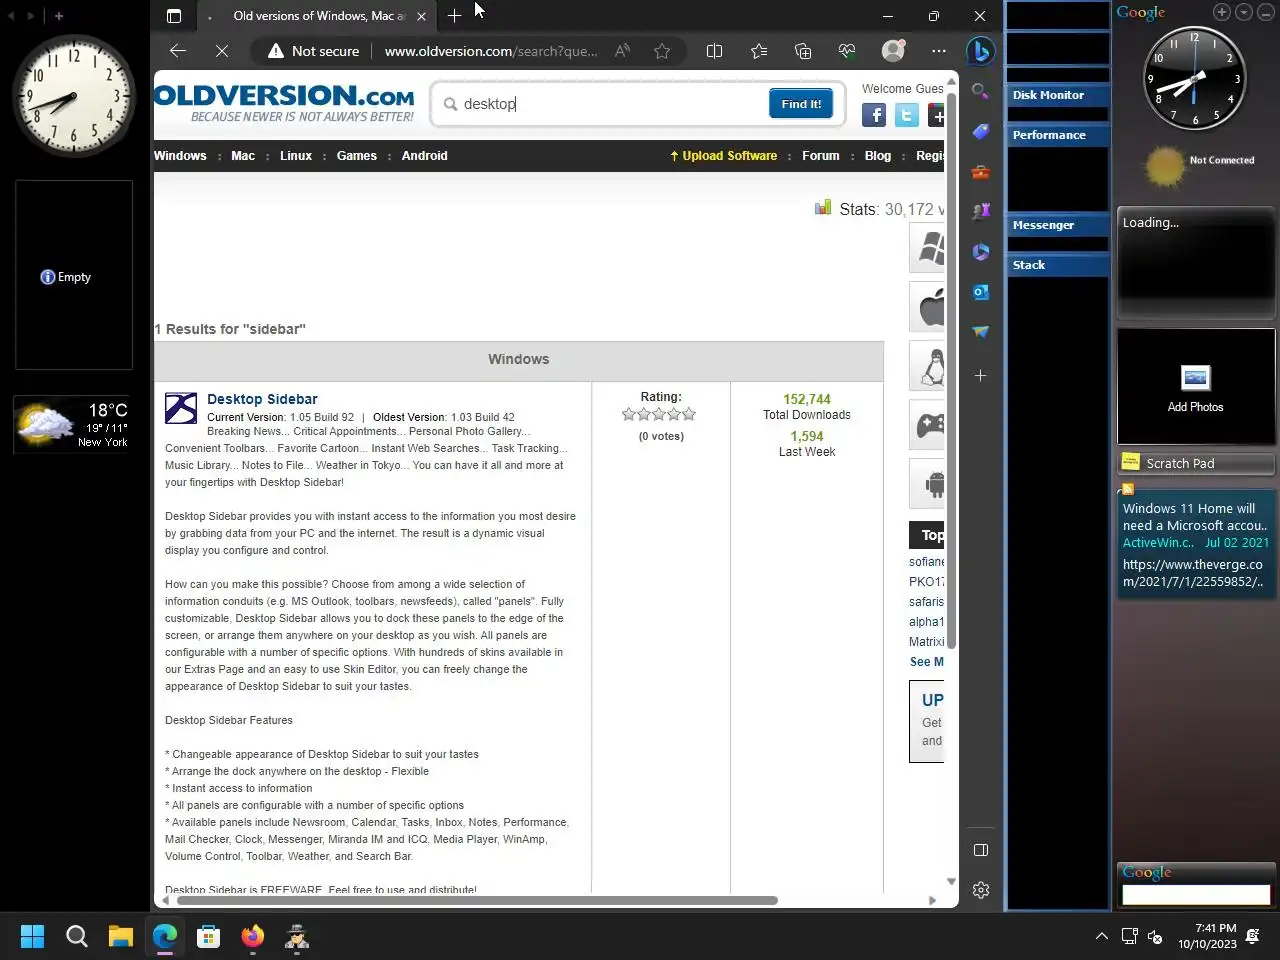Open Edge sidebar settings gear
This screenshot has height=960, width=1280.
[x=981, y=890]
